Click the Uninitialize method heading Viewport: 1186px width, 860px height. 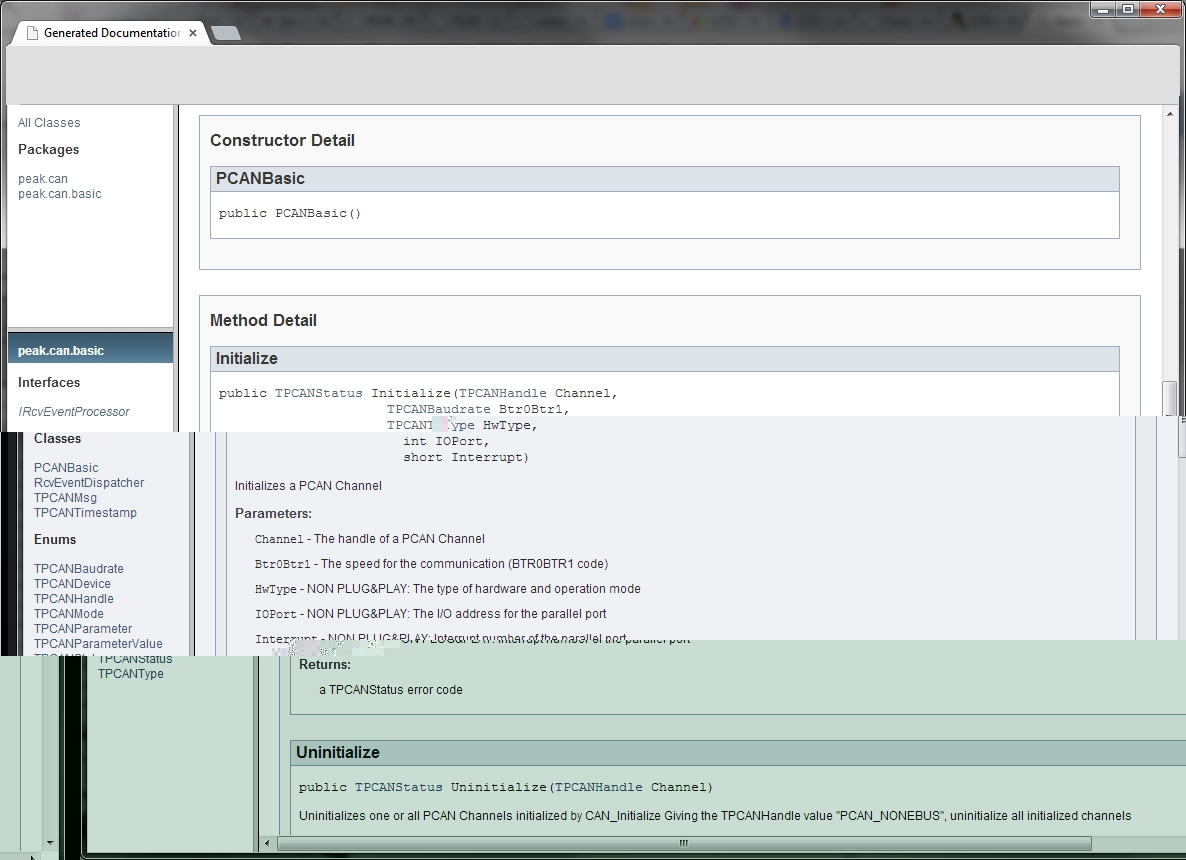click(x=337, y=753)
